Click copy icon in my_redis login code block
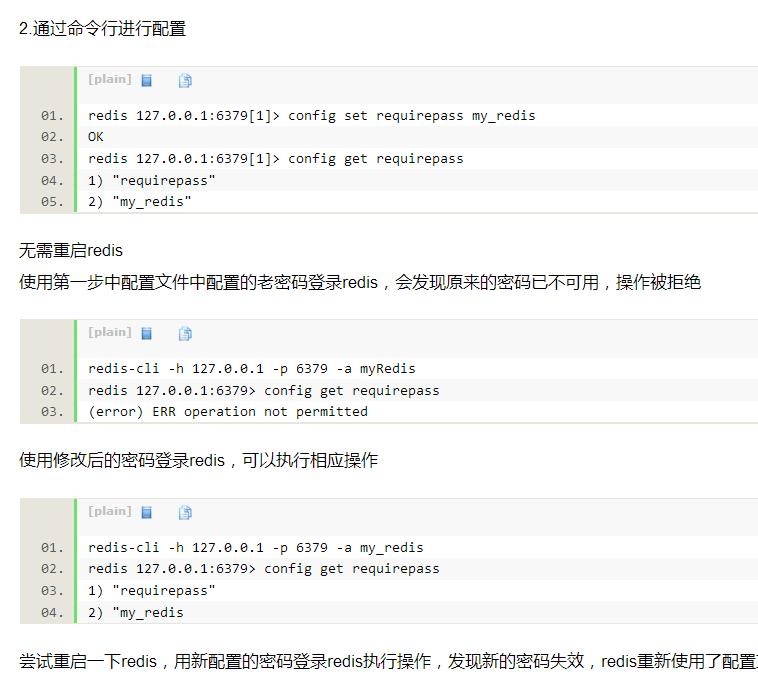The width and height of the screenshot is (758, 687). point(185,512)
